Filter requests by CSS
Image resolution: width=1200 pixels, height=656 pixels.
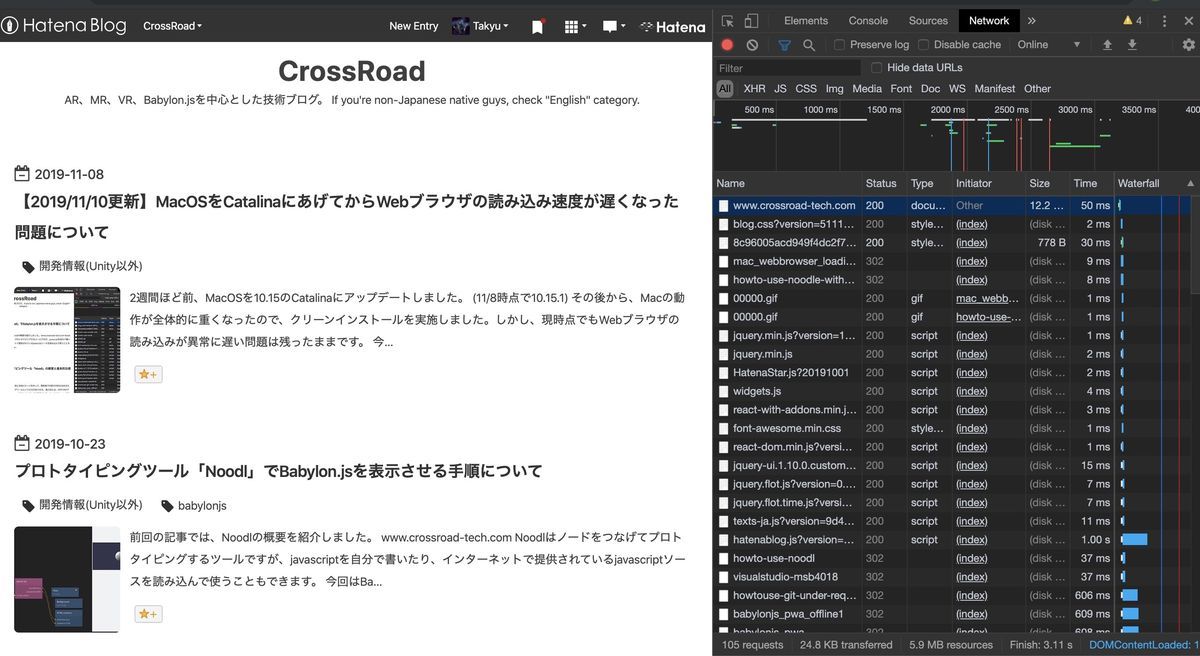[x=806, y=89]
